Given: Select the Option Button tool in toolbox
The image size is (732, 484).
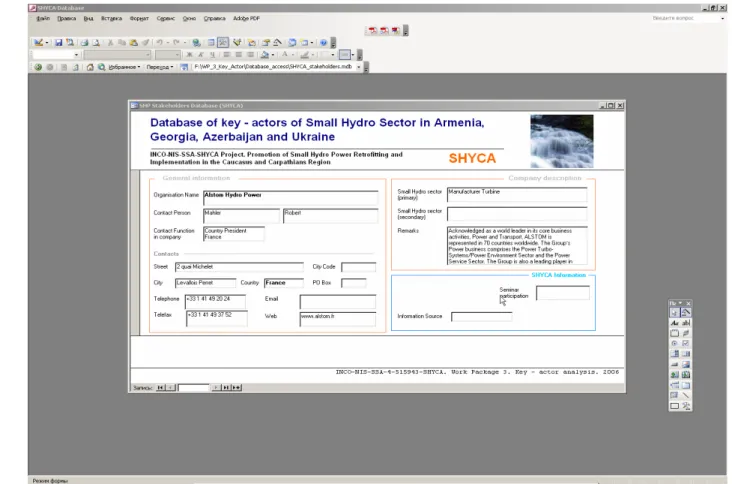Looking at the screenshot, I should point(675,344).
